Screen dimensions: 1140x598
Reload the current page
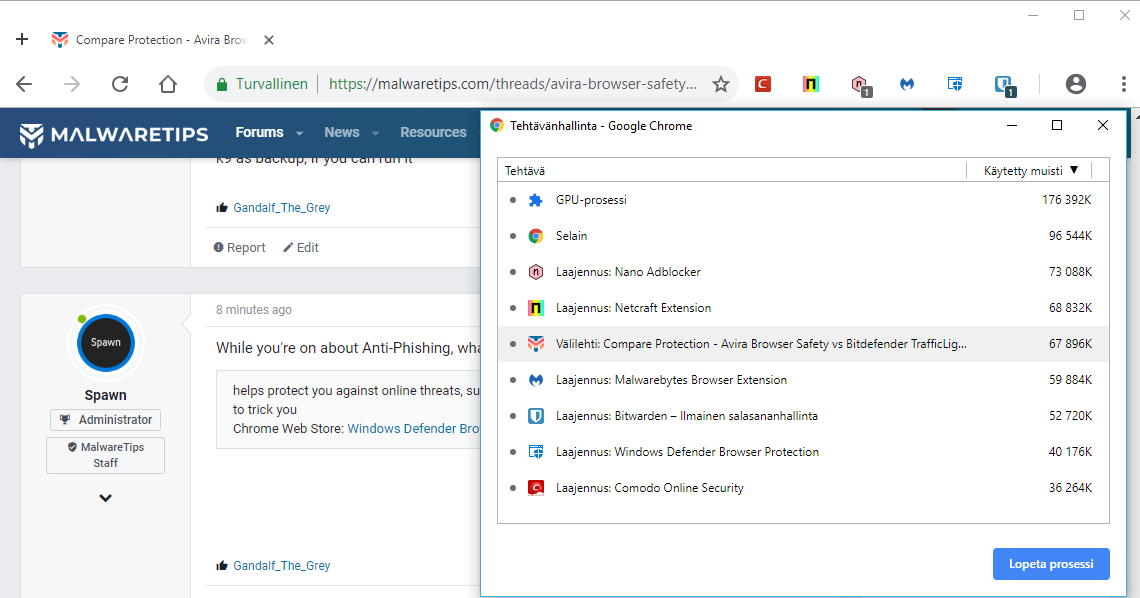(x=120, y=84)
